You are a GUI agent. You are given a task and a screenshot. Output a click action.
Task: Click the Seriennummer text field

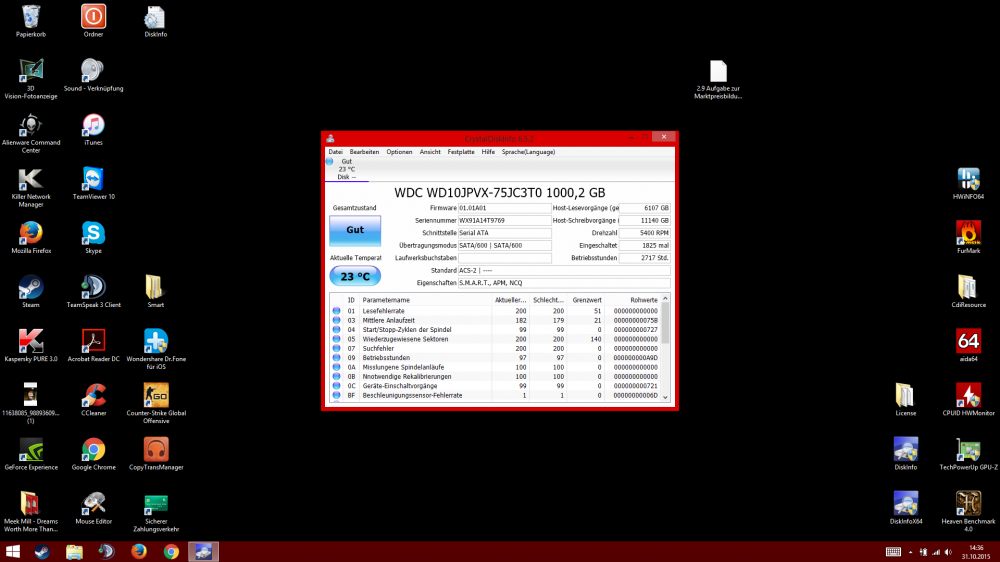[x=504, y=220]
